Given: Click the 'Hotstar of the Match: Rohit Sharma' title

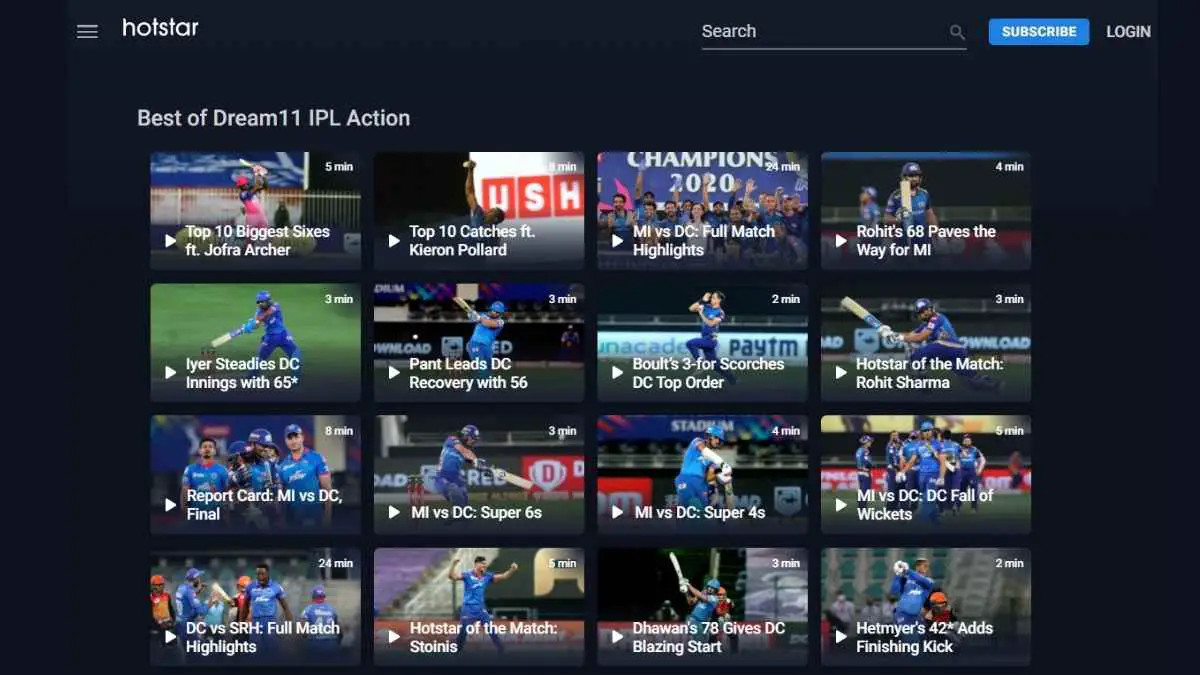Looking at the screenshot, I should click(930, 373).
